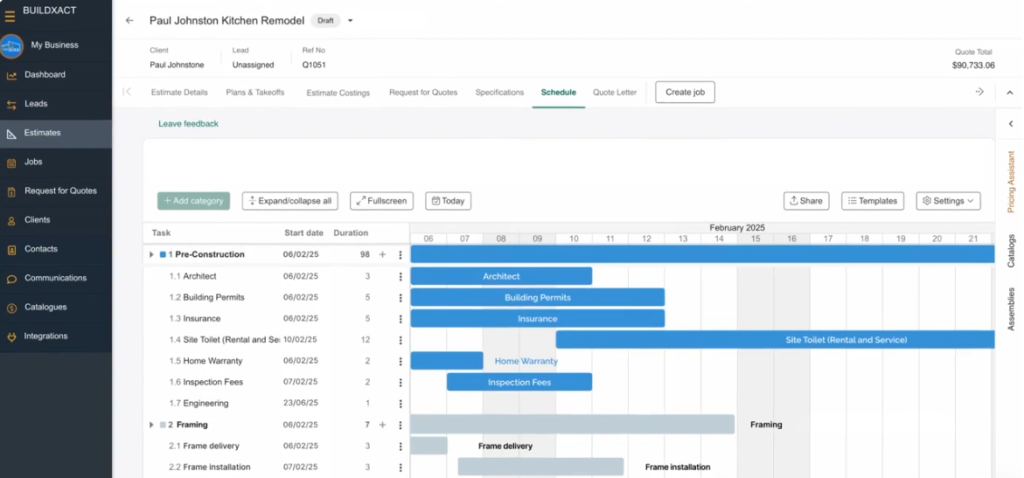This screenshot has height=478, width=1024.
Task: Select the Site Toilet Gantt bar
Action: 775,340
